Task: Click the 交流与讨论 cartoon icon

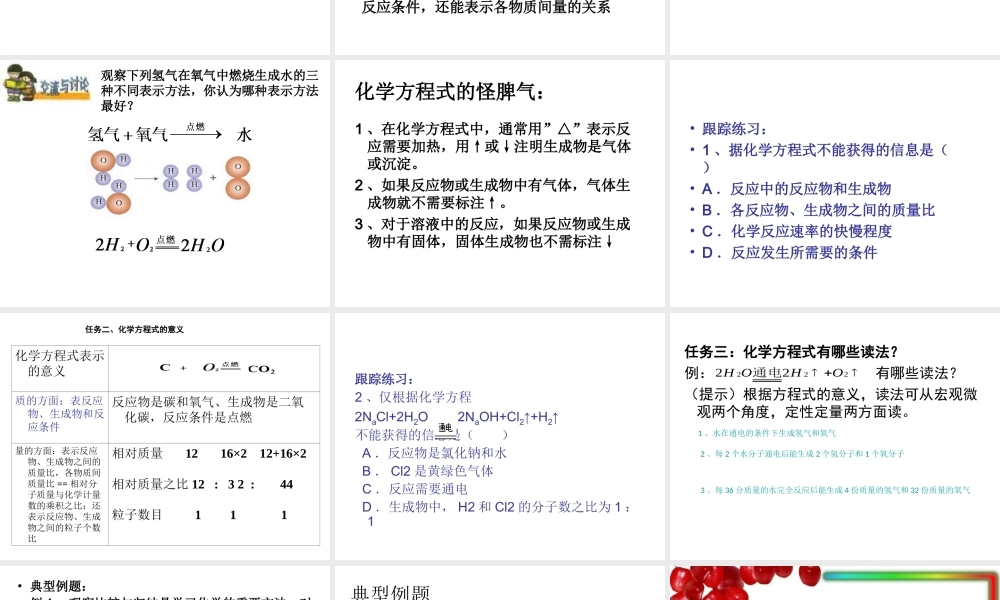Action: point(47,84)
